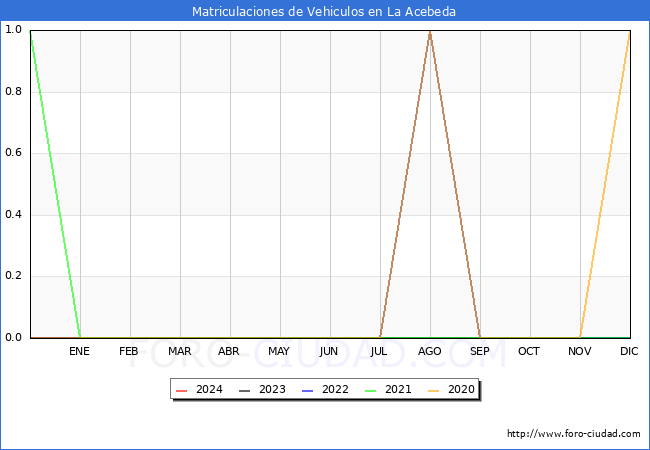Open the foro-ciudad.com URL link

point(574,434)
